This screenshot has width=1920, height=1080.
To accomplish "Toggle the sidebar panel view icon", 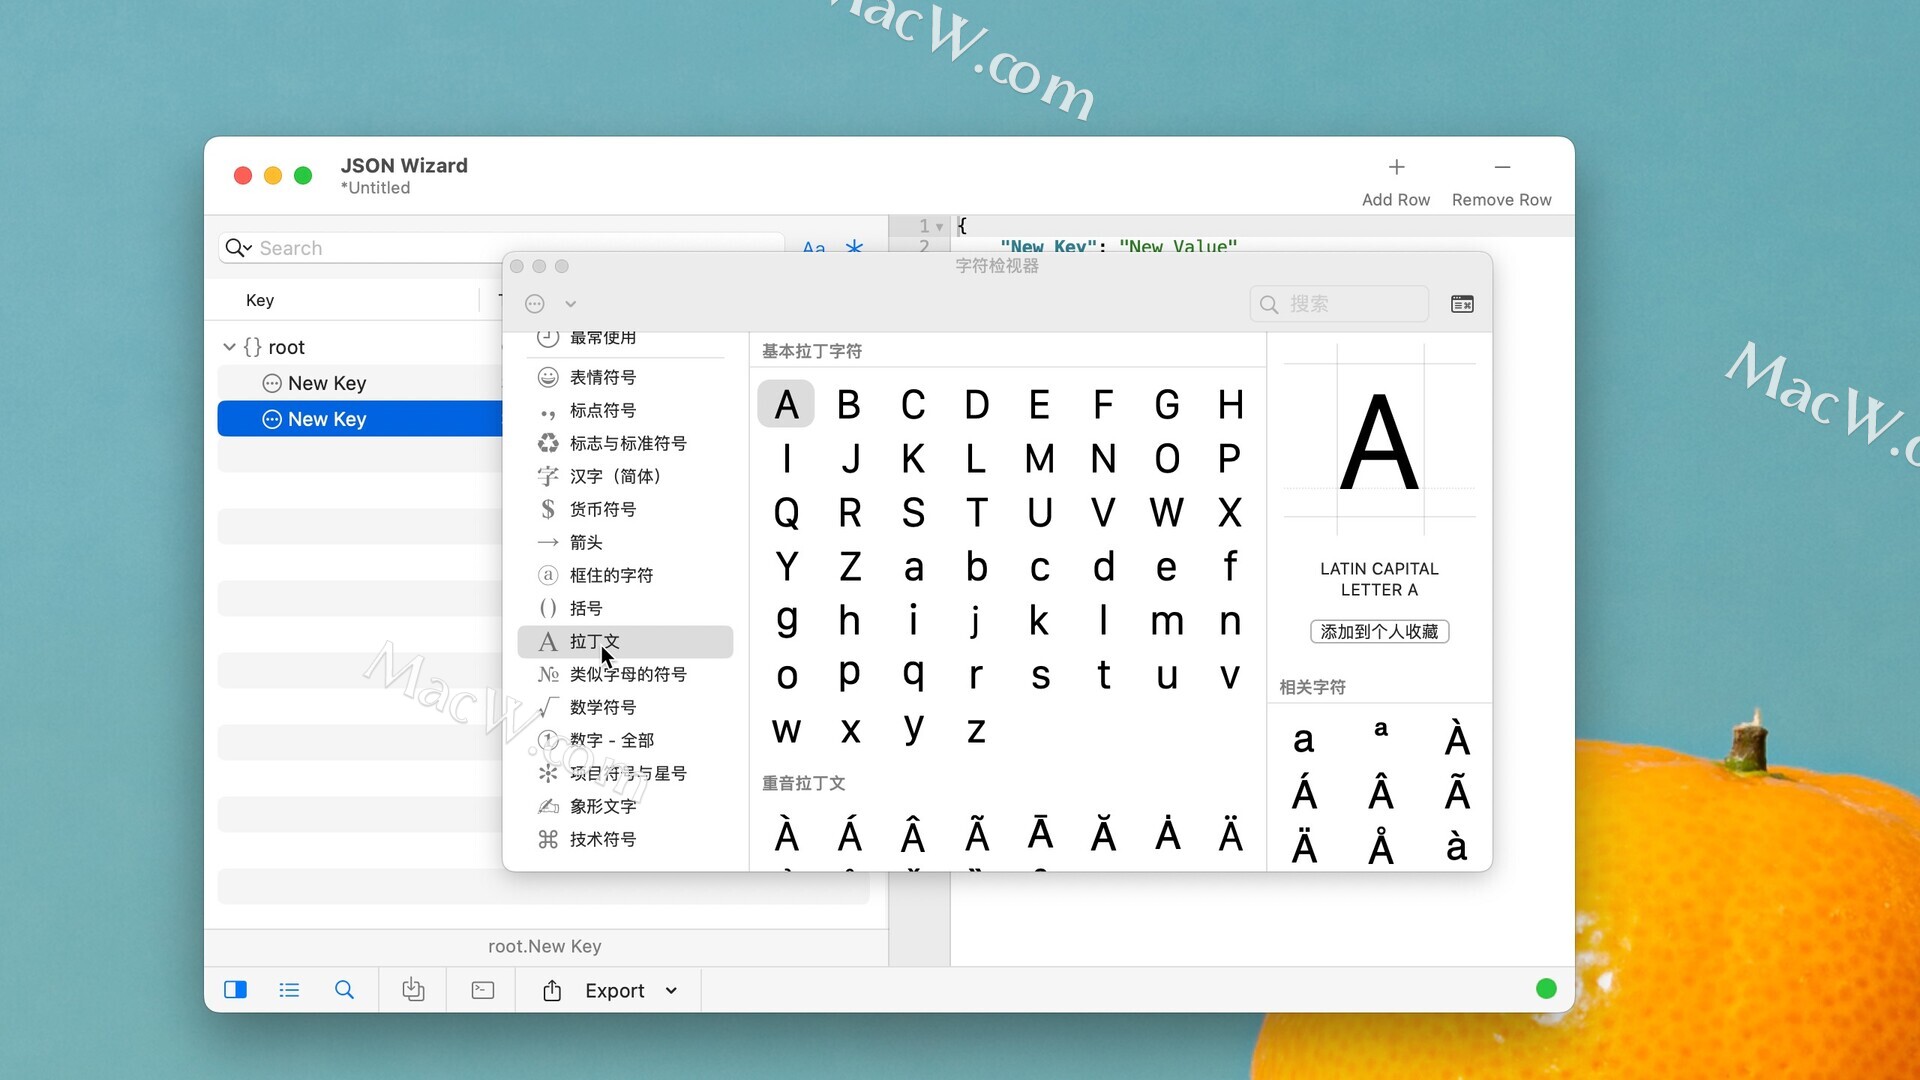I will [235, 990].
